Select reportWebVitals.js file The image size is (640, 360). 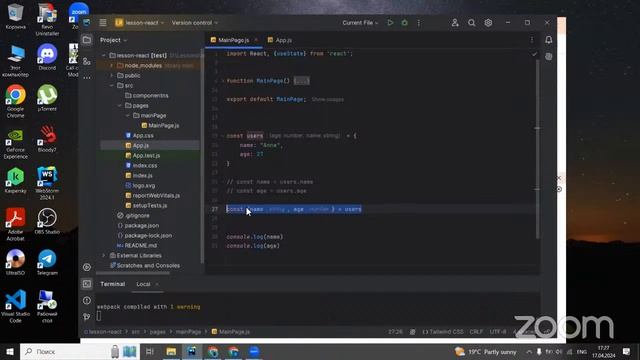[x=153, y=196]
